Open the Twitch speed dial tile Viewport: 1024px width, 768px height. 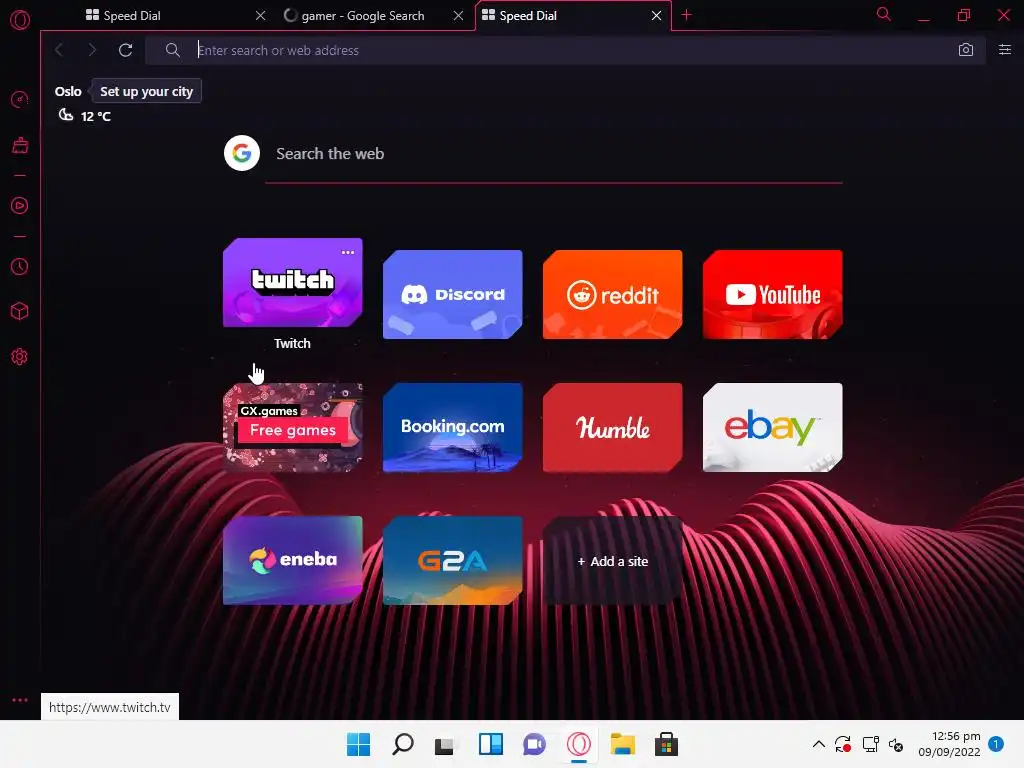[293, 283]
